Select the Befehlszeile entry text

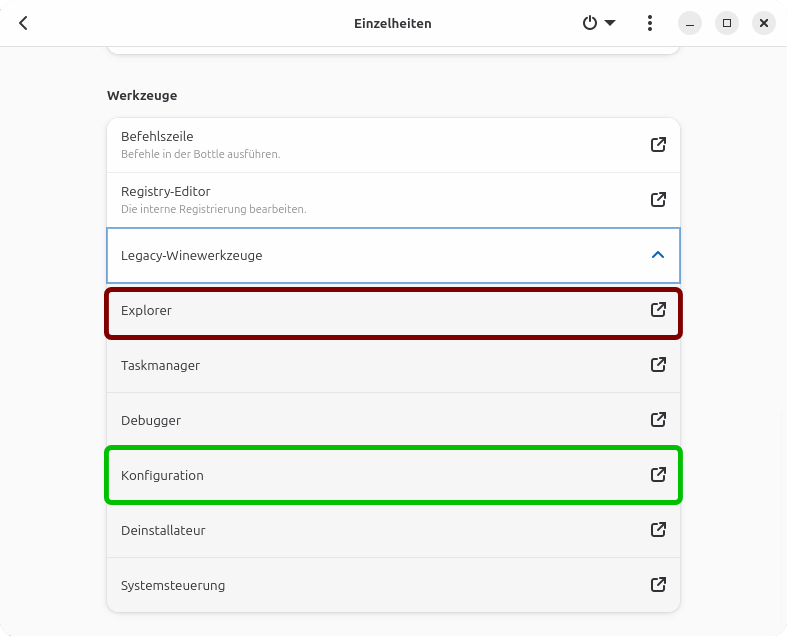(157, 136)
